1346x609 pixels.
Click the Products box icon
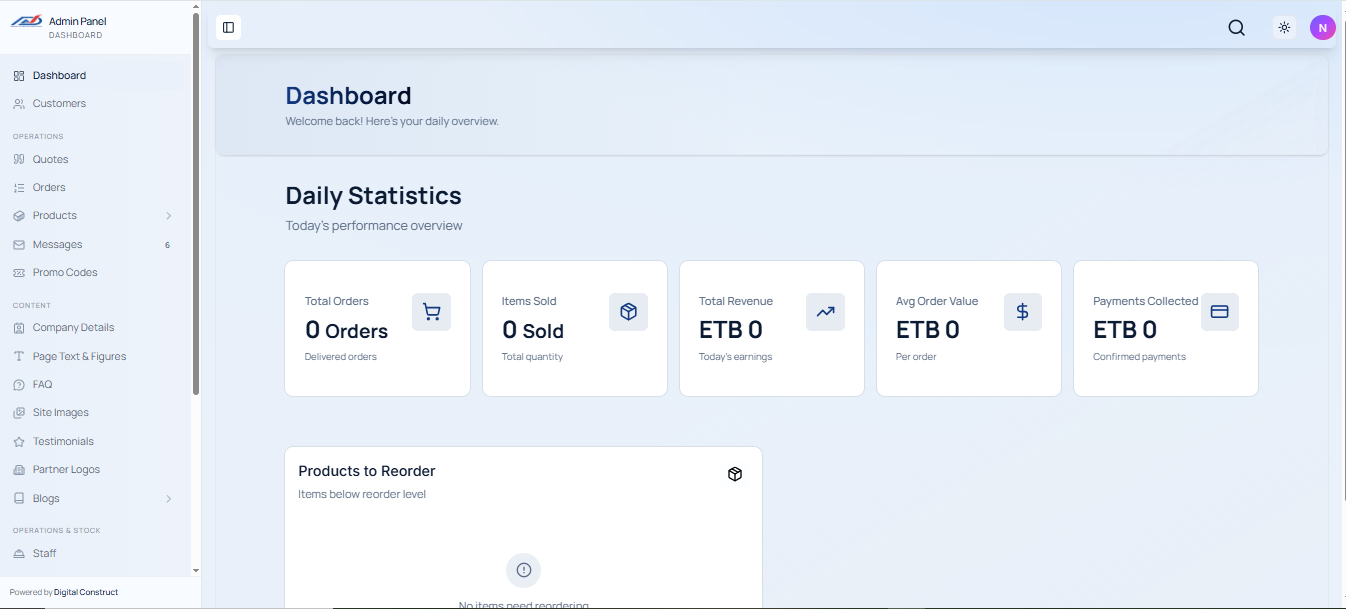[19, 216]
